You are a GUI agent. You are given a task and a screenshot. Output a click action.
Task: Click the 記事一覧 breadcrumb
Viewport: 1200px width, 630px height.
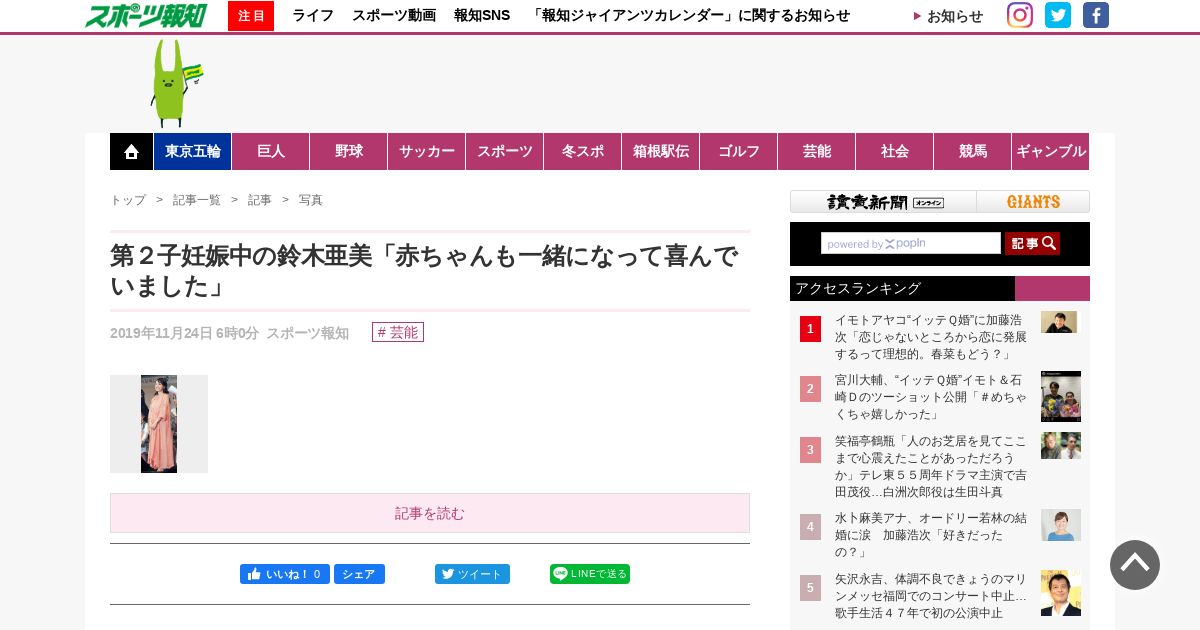197,200
